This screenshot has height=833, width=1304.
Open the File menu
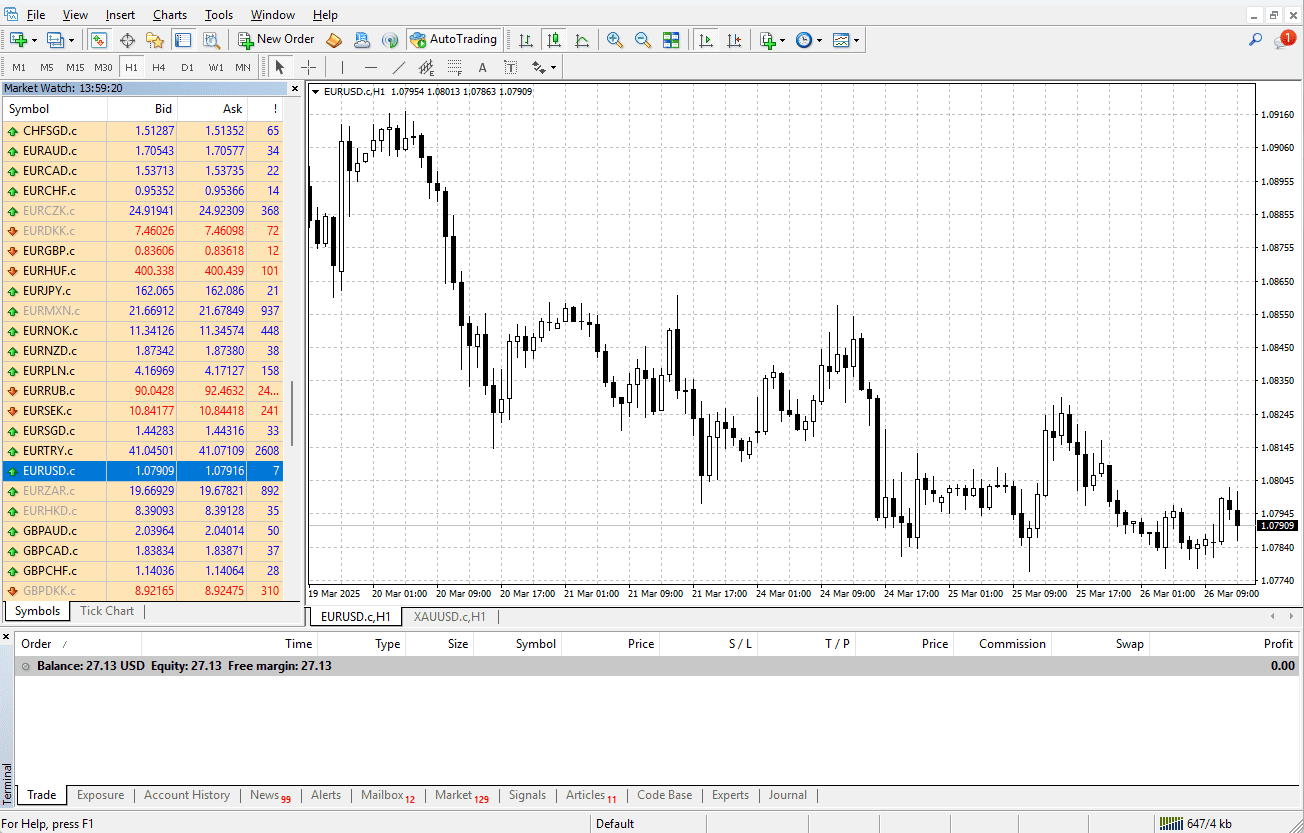[x=36, y=15]
